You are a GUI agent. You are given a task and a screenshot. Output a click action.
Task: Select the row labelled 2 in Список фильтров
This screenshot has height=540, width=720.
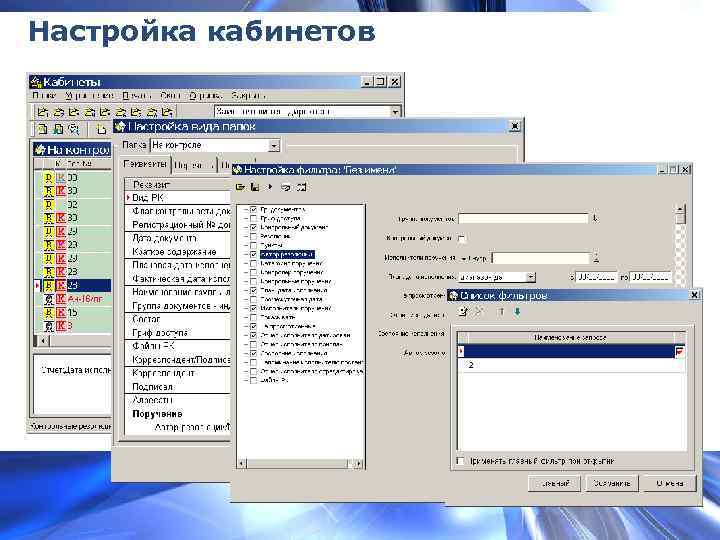(571, 365)
